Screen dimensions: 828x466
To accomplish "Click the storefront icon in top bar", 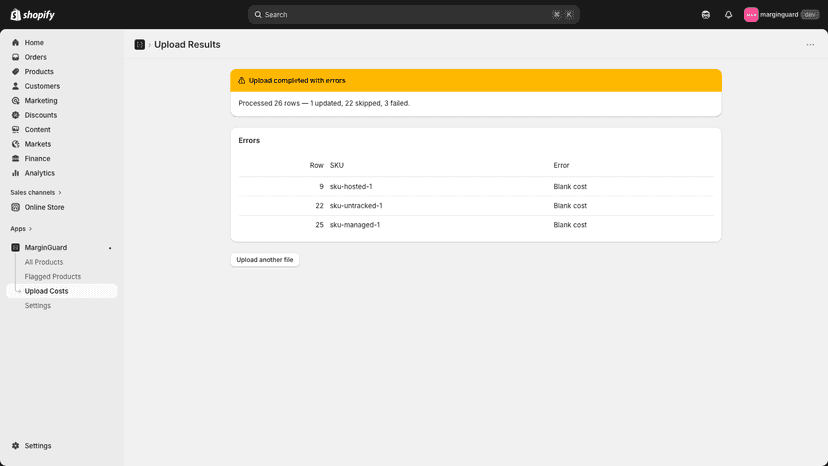I will [705, 15].
